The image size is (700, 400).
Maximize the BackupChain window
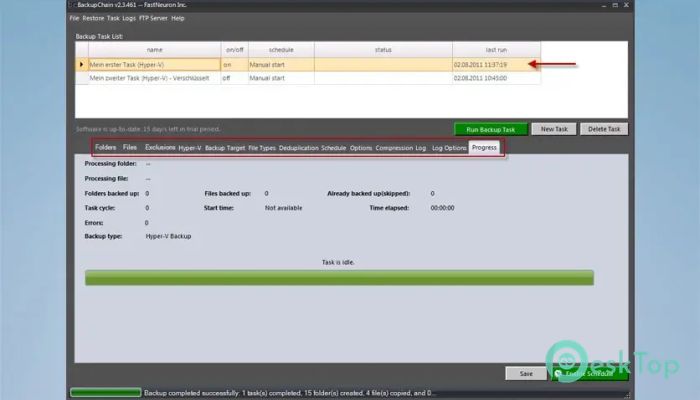(615, 5)
